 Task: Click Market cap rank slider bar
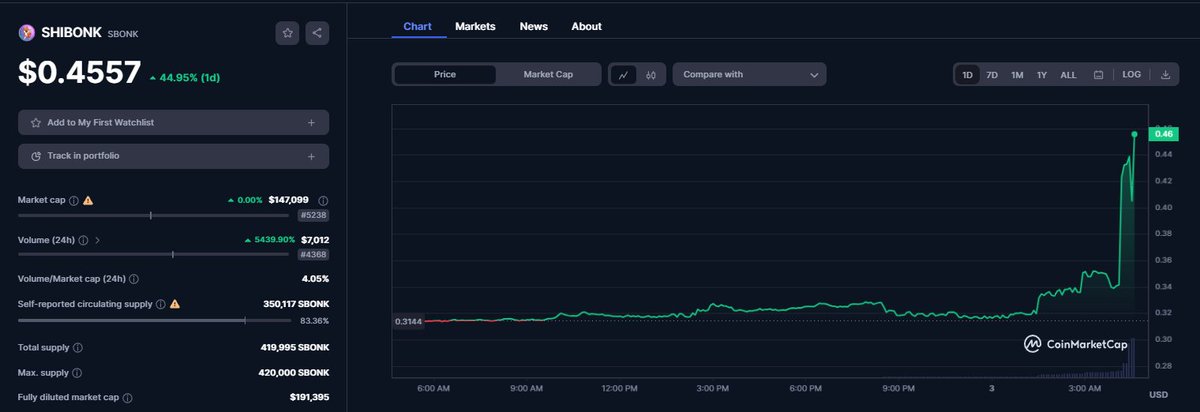[x=153, y=215]
